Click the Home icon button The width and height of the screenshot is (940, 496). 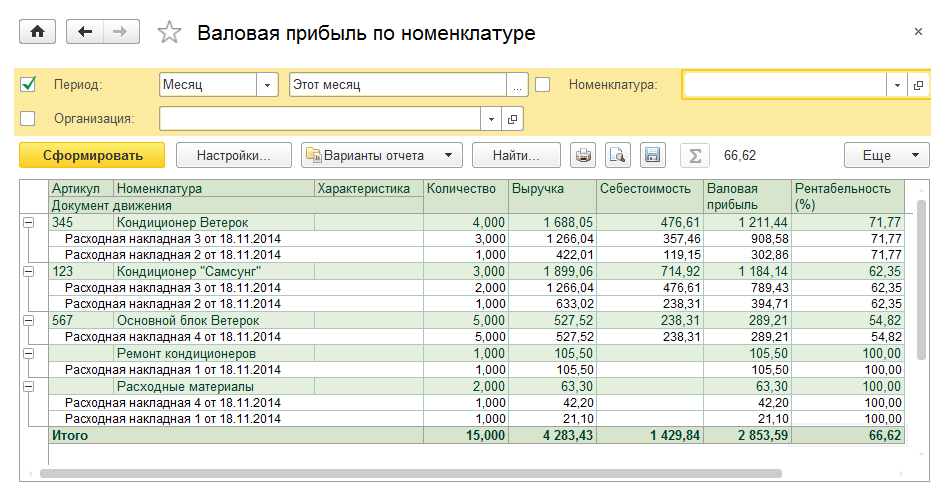click(38, 32)
